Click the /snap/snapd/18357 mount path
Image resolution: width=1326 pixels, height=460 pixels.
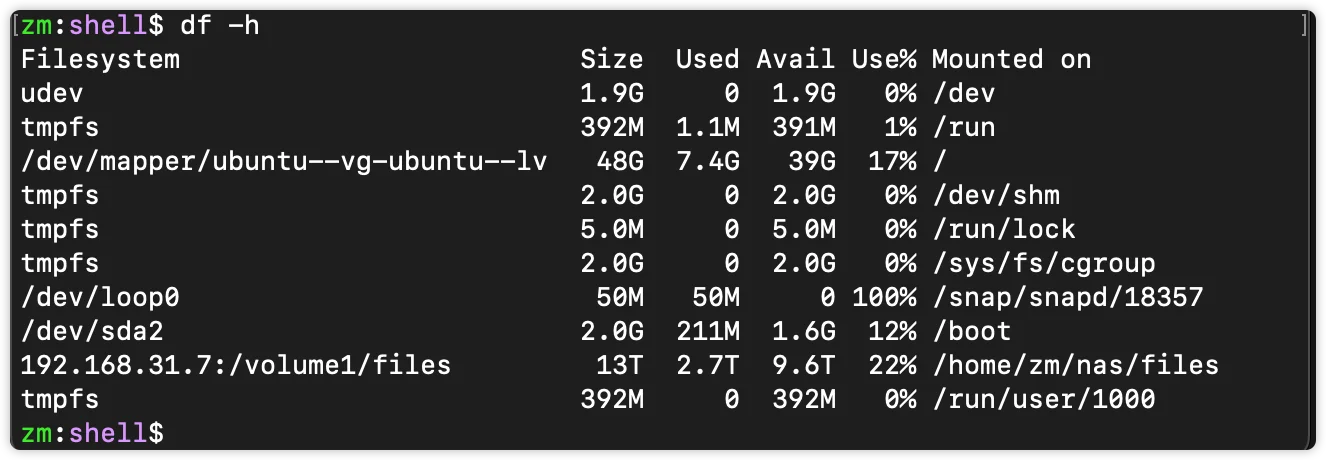1067,298
